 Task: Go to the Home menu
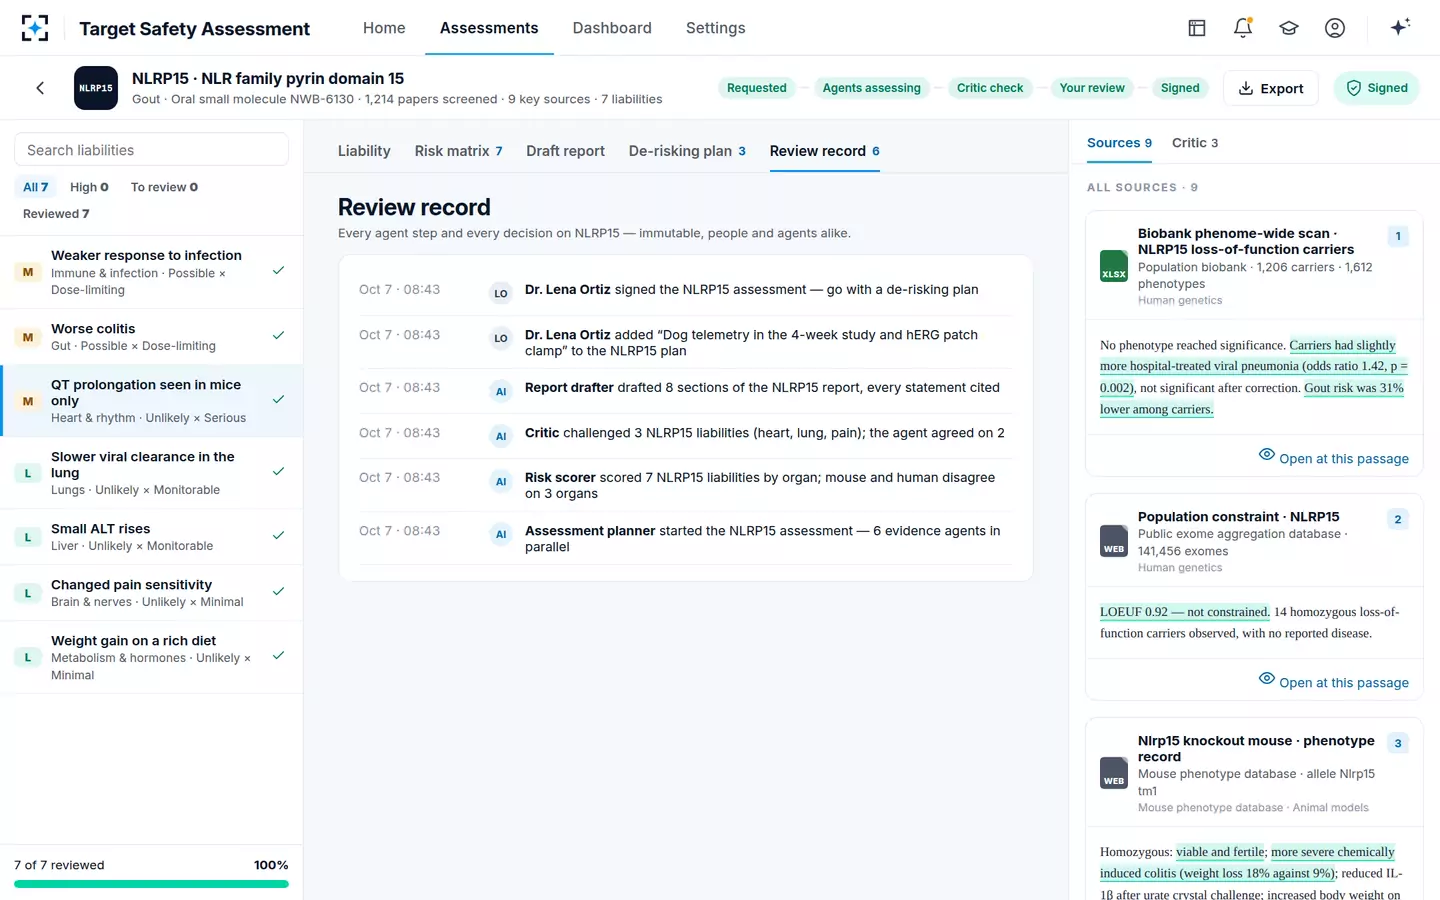pyautogui.click(x=384, y=28)
